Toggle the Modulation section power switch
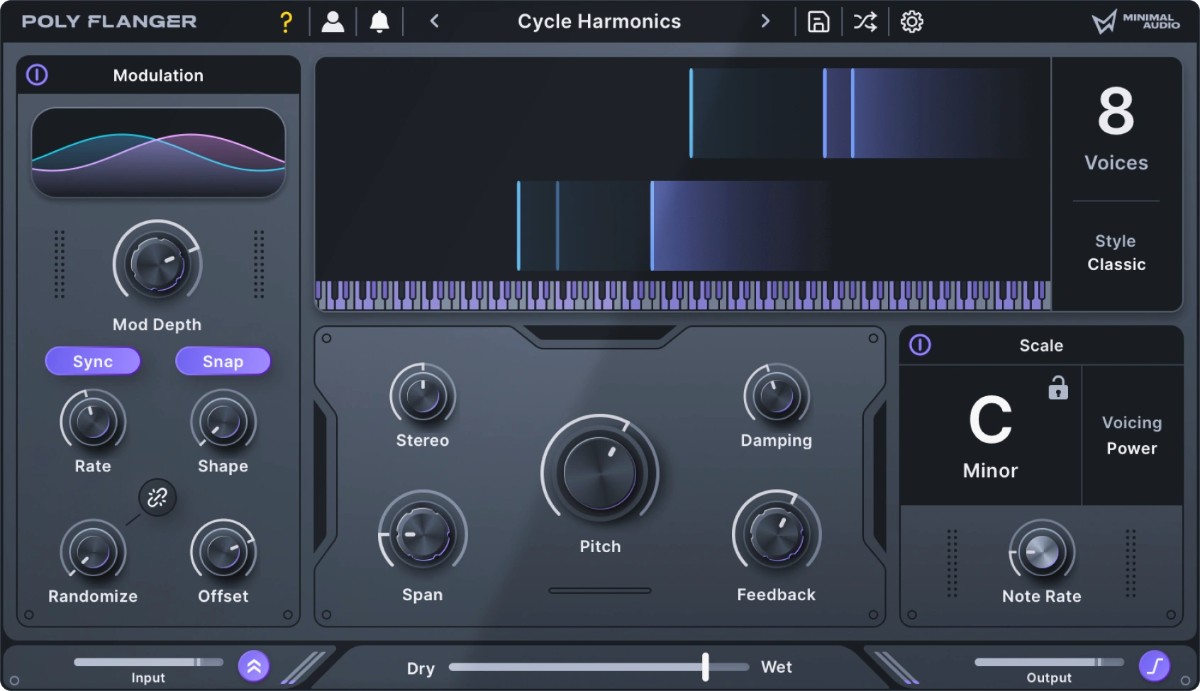1200x691 pixels. 37,75
